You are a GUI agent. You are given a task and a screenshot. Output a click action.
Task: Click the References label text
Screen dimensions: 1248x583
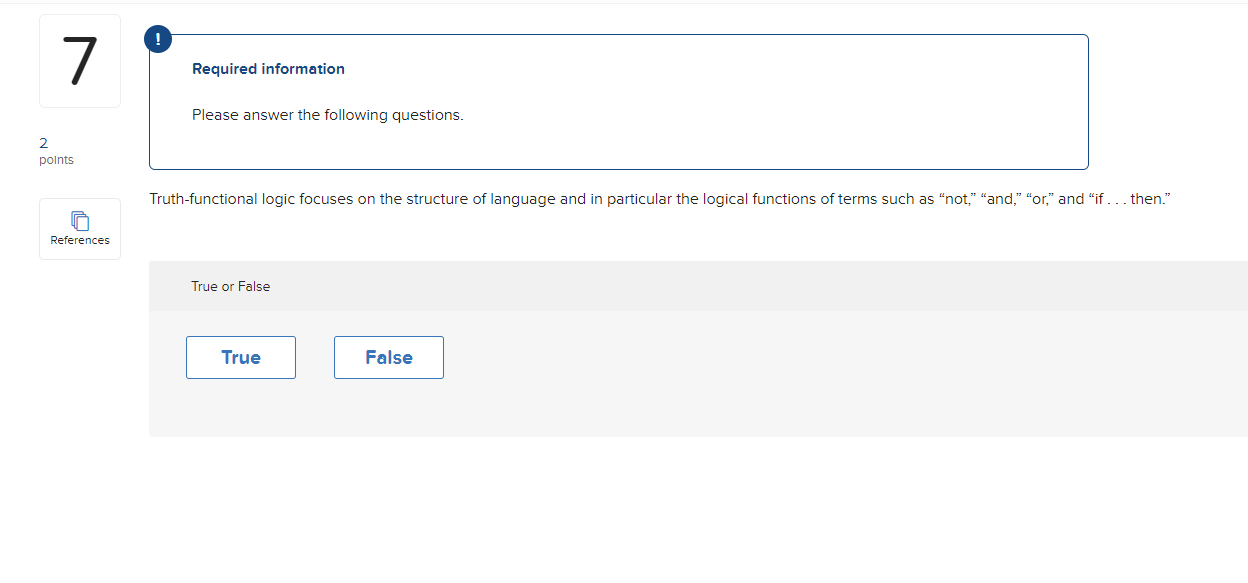[x=80, y=240]
